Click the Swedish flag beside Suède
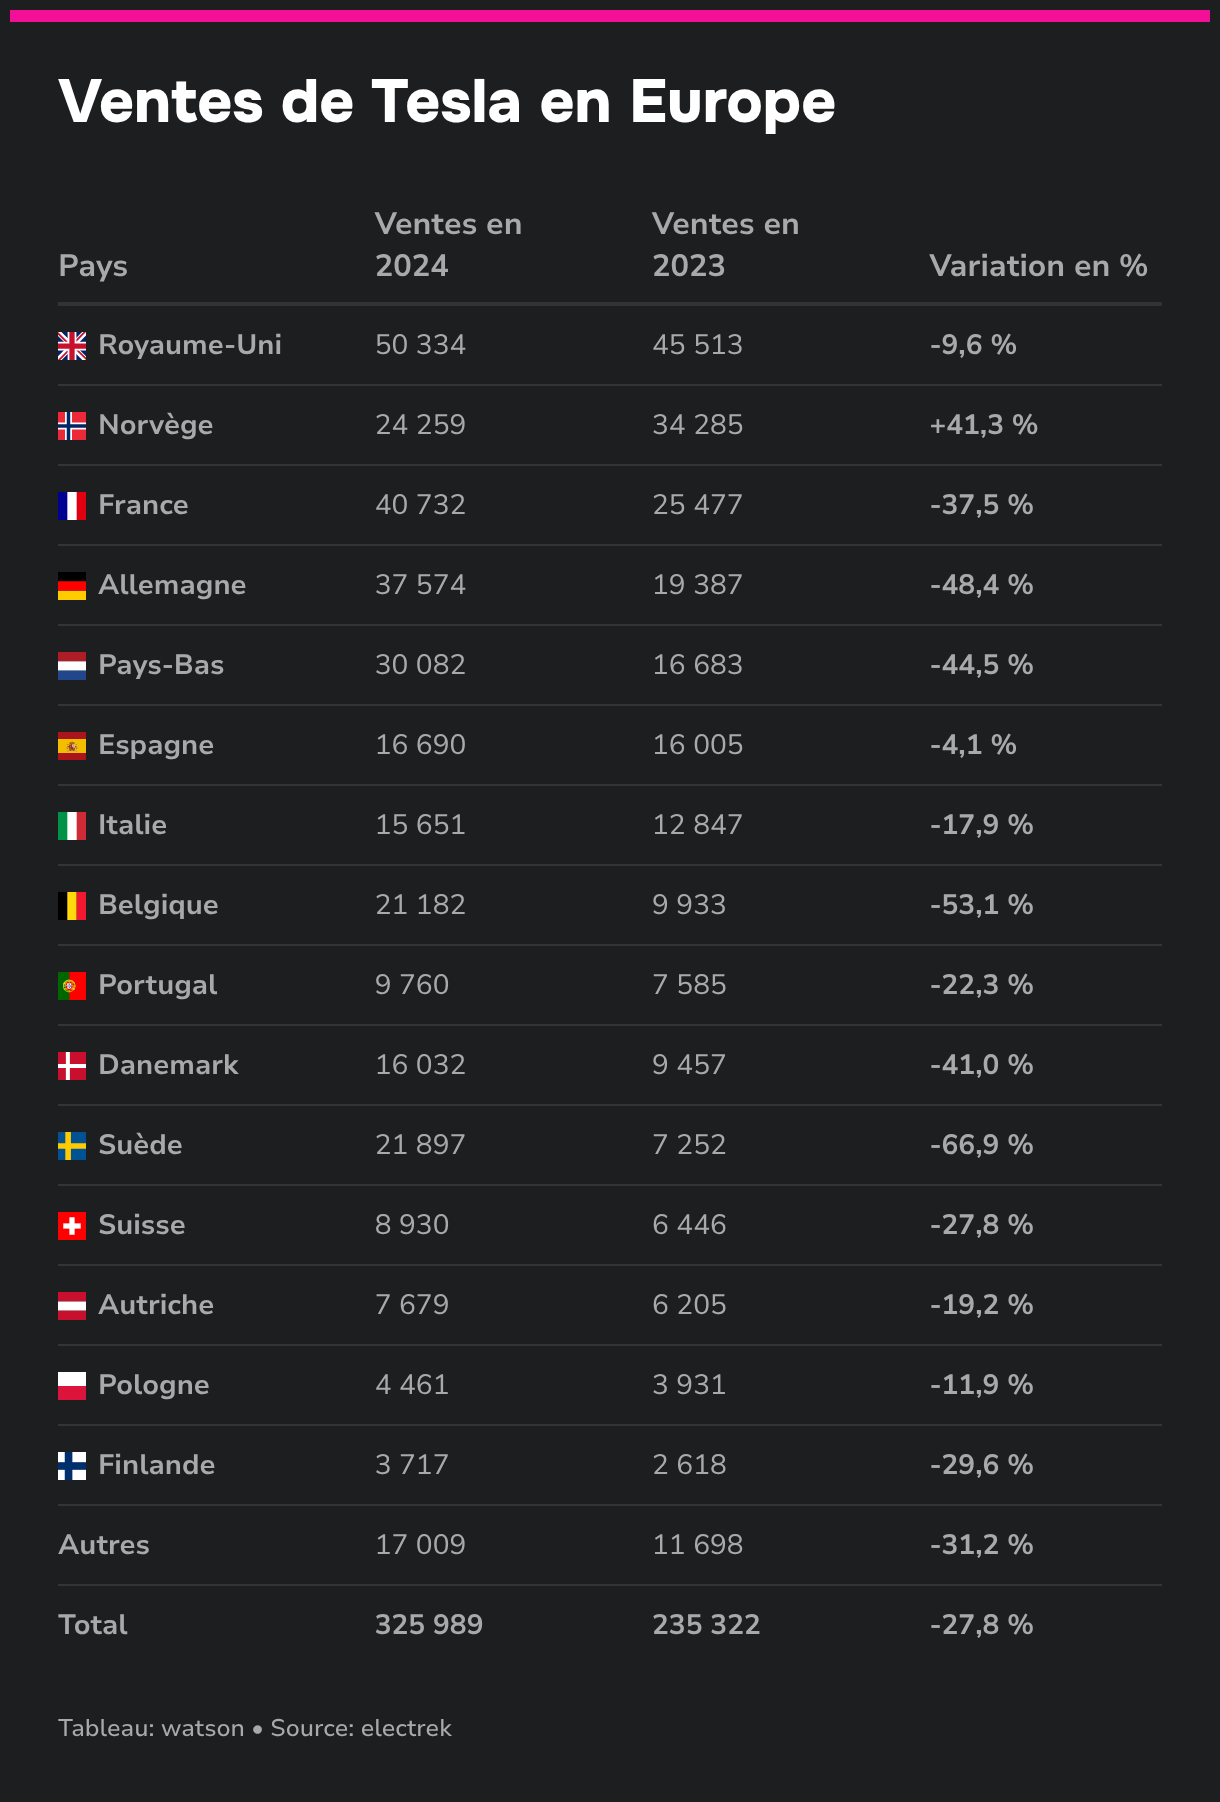Image resolution: width=1220 pixels, height=1802 pixels. 72,1146
